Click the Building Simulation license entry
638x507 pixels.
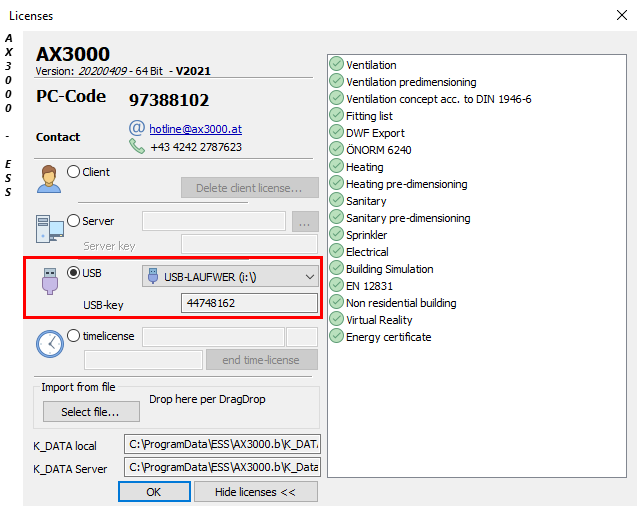pos(389,269)
